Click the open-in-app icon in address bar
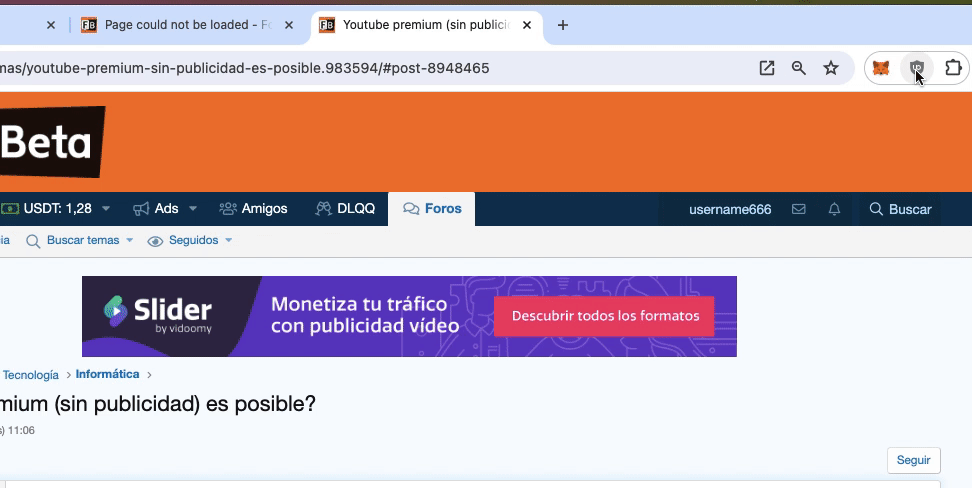The image size is (972, 488). click(767, 68)
